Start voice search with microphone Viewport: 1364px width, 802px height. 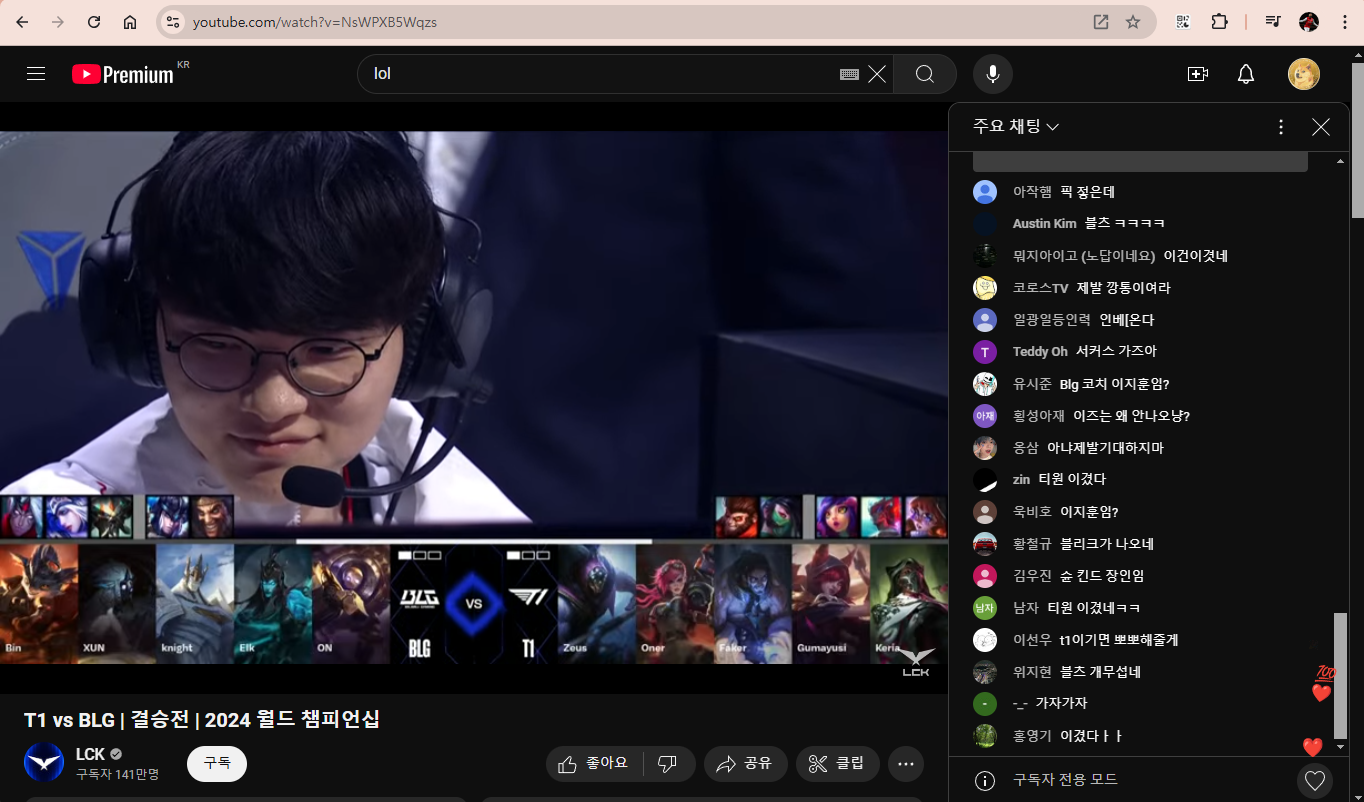click(x=993, y=74)
